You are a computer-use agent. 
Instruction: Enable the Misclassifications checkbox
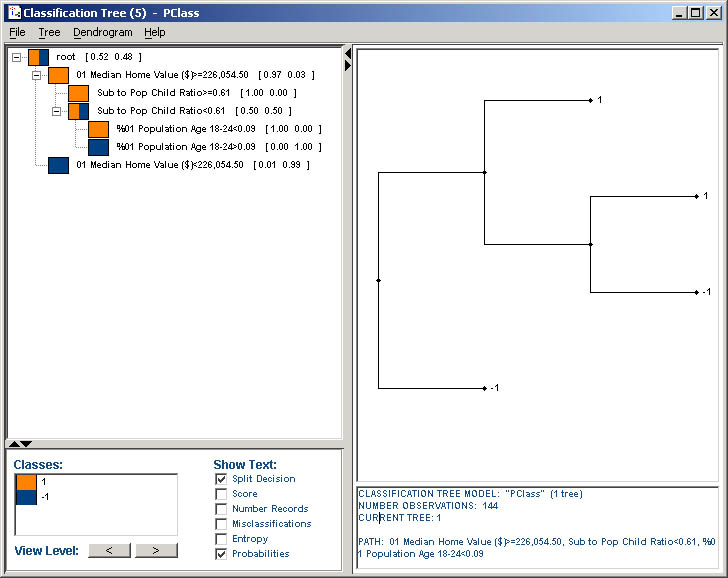[x=221, y=524]
